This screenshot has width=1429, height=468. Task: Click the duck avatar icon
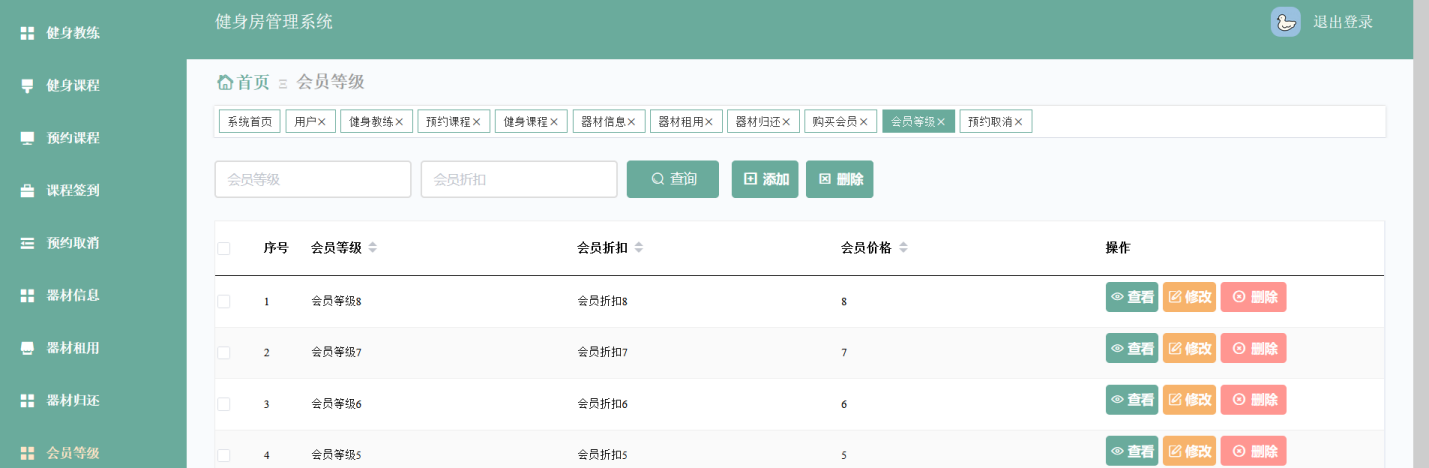pyautogui.click(x=1285, y=22)
